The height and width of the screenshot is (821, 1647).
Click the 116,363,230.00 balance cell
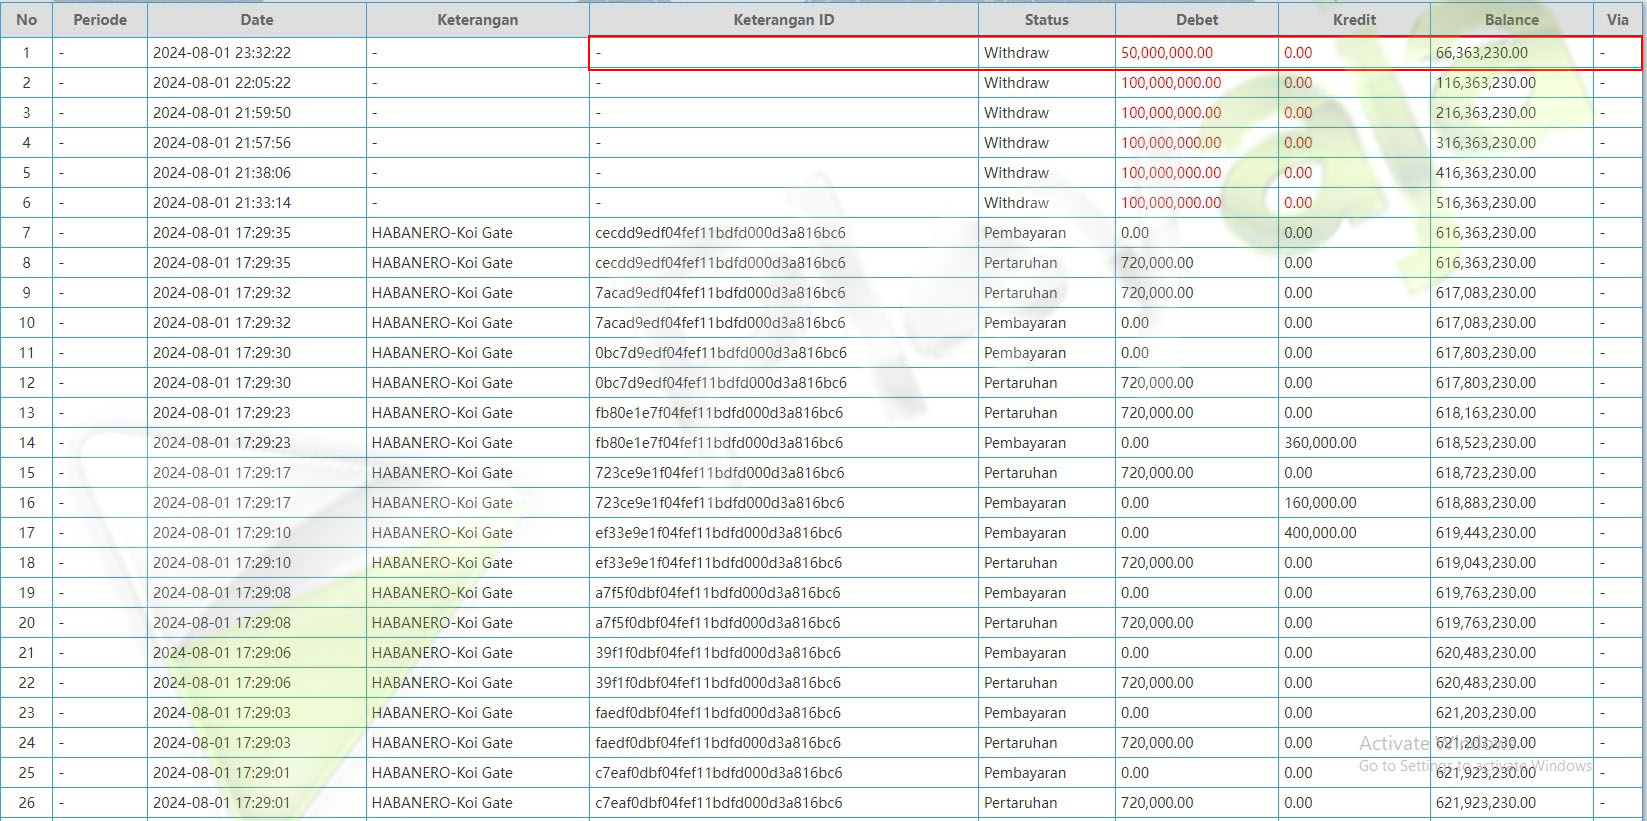pyautogui.click(x=1485, y=83)
